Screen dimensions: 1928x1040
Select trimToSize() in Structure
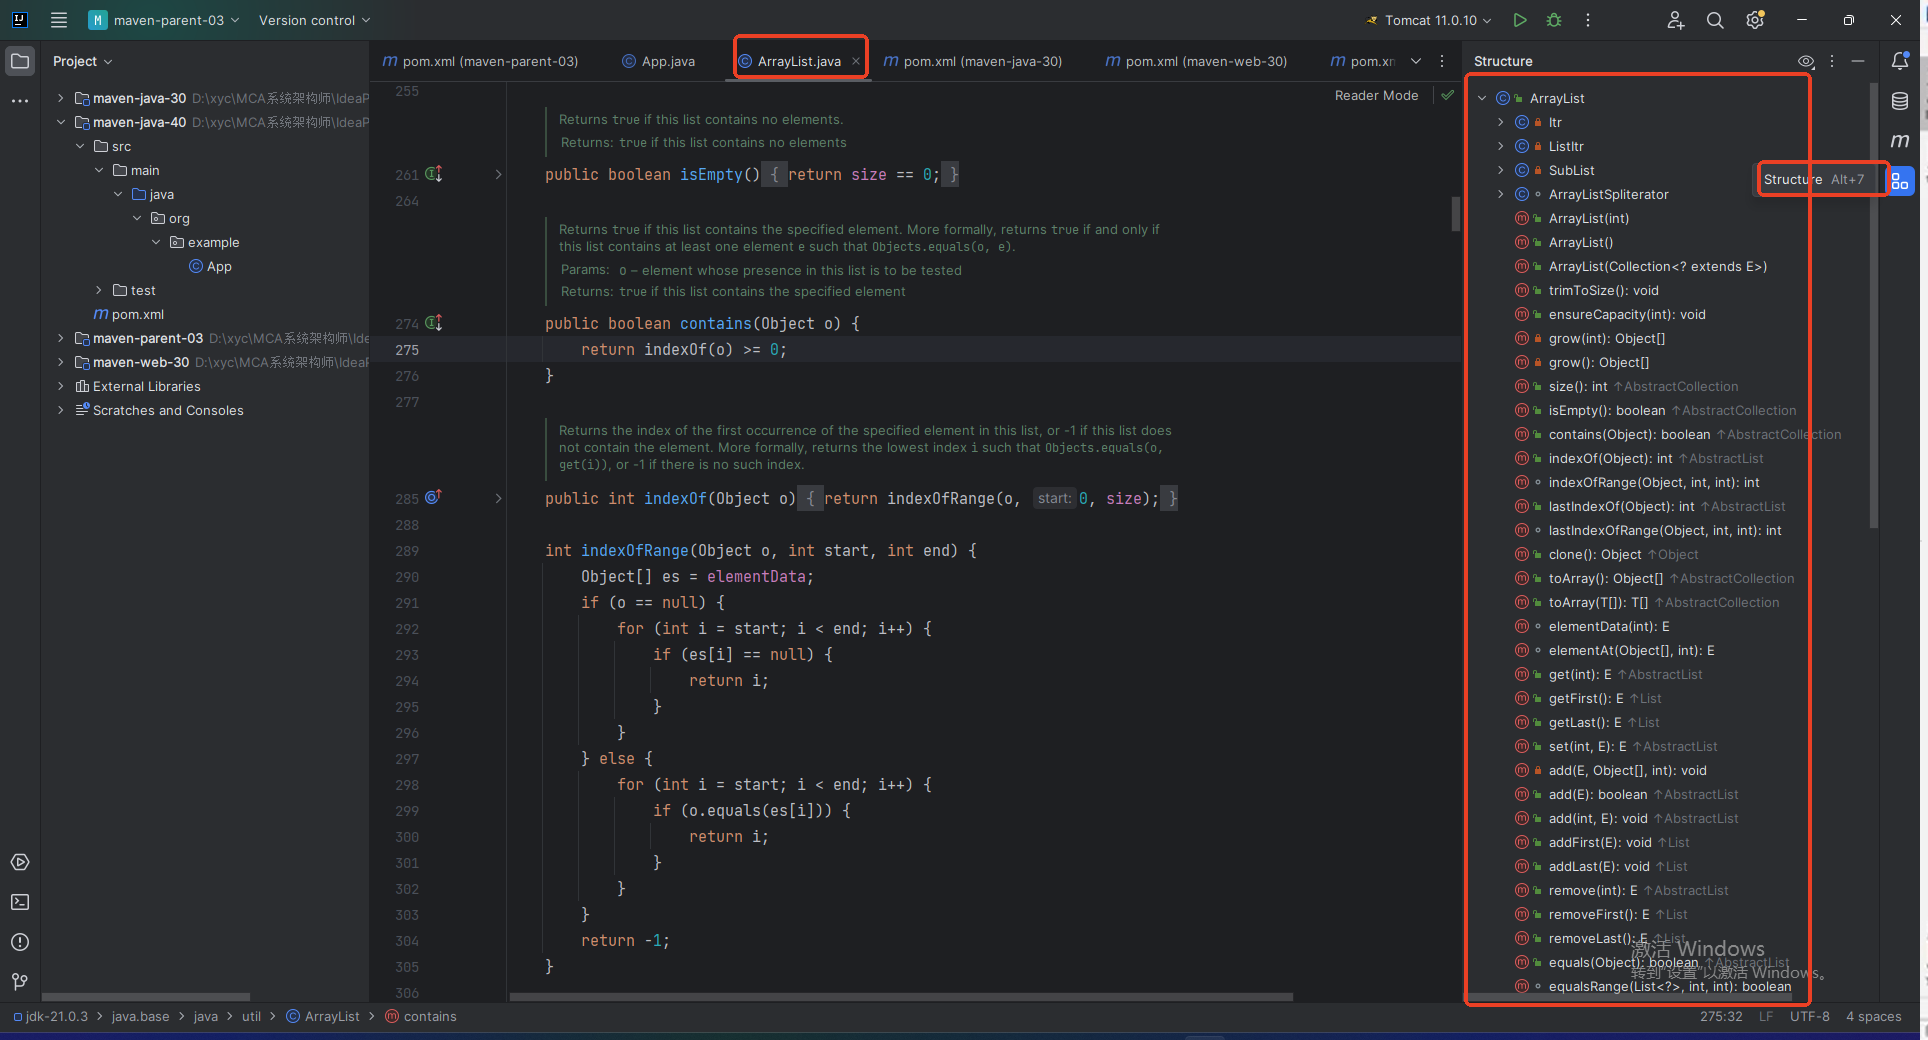(1603, 290)
